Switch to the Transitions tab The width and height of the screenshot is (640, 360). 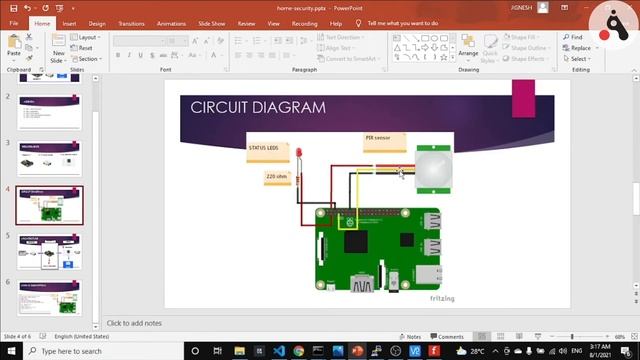[131, 24]
